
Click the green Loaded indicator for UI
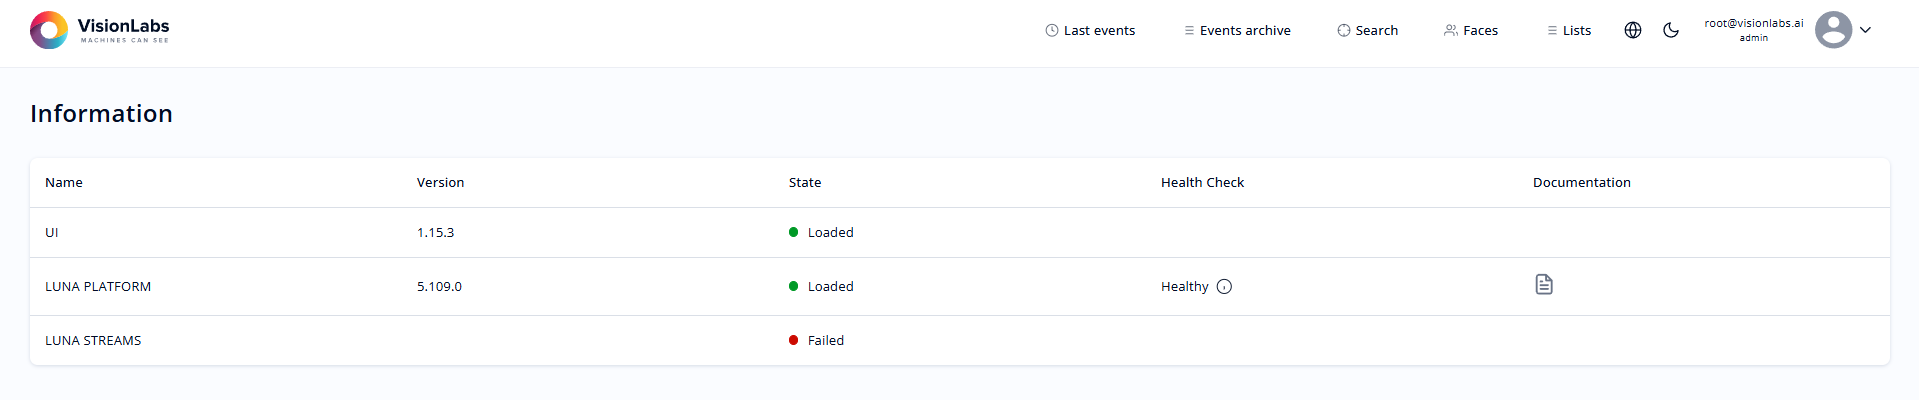794,232
